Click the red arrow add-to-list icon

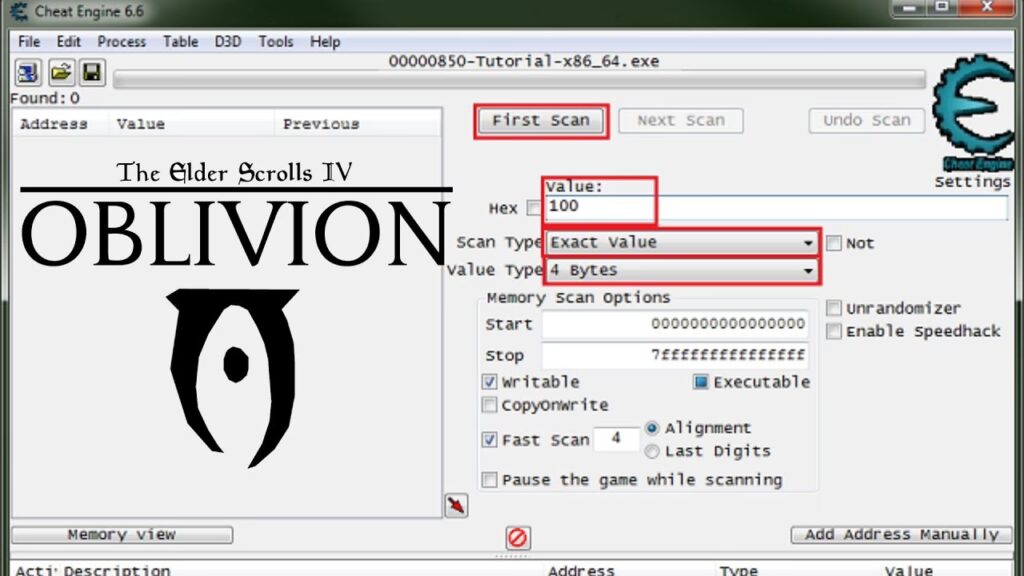[456, 505]
